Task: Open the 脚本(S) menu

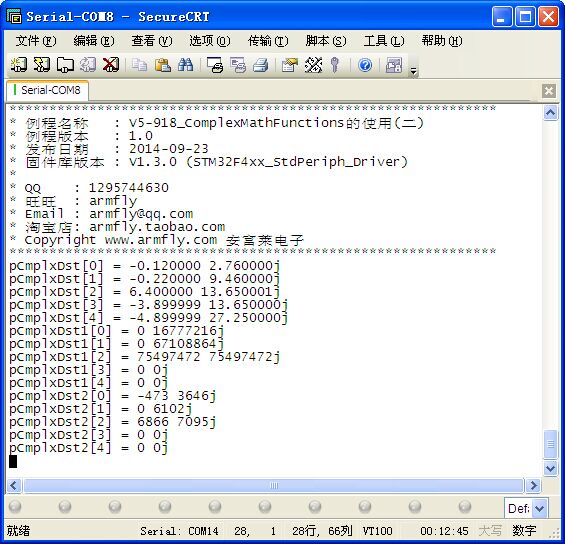Action: 326,41
